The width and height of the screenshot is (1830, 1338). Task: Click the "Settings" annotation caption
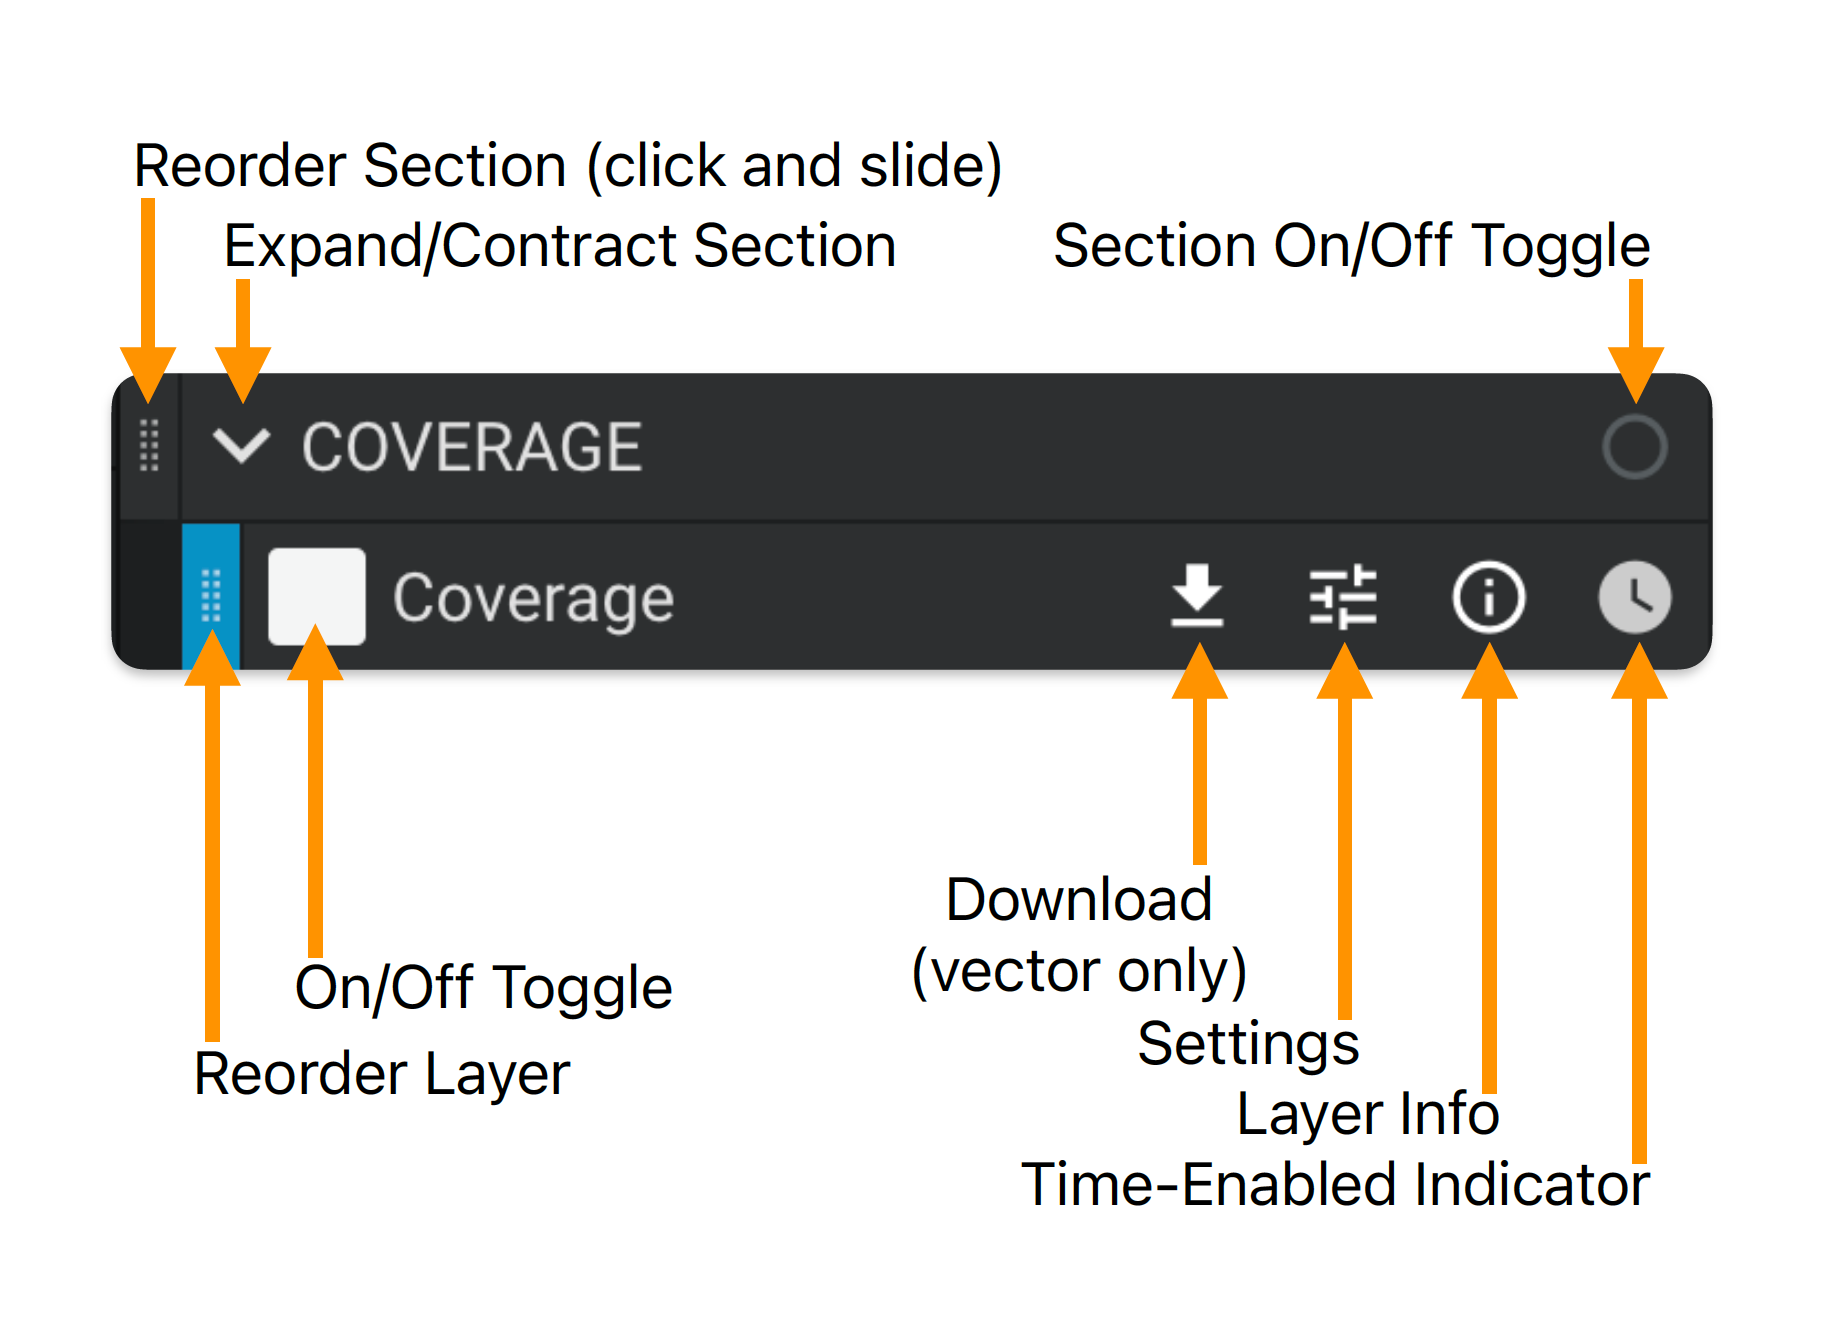(1248, 1045)
